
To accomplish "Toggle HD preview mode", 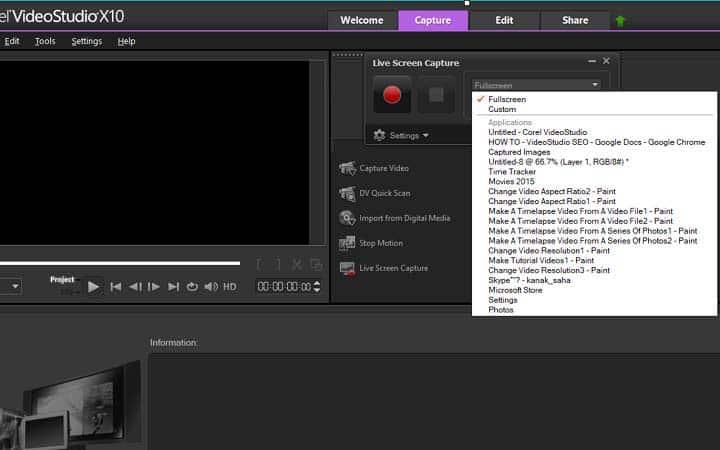I will coord(230,287).
